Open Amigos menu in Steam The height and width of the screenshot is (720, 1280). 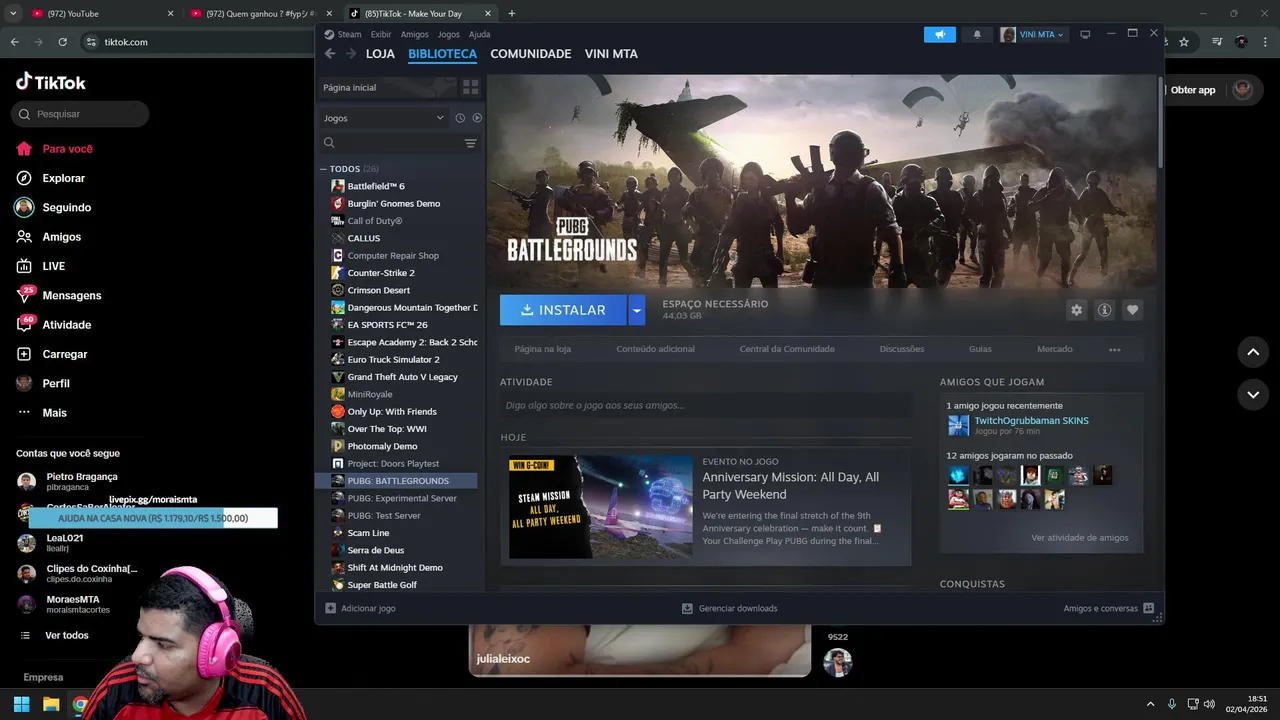tap(414, 34)
